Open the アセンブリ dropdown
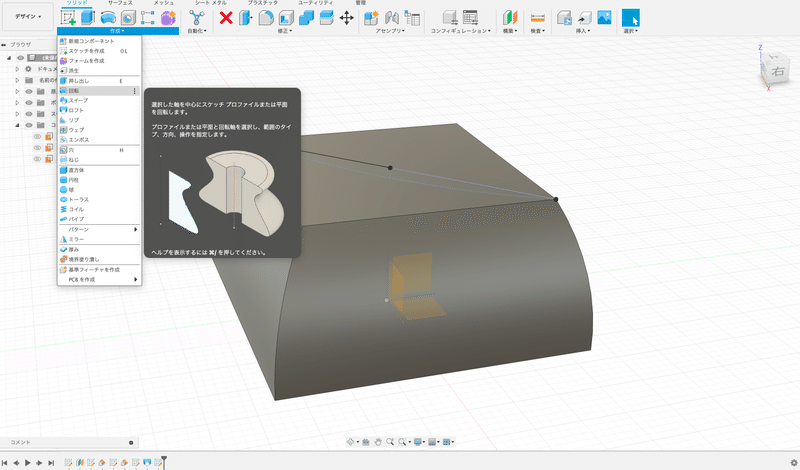This screenshot has width=800, height=470. [390, 31]
